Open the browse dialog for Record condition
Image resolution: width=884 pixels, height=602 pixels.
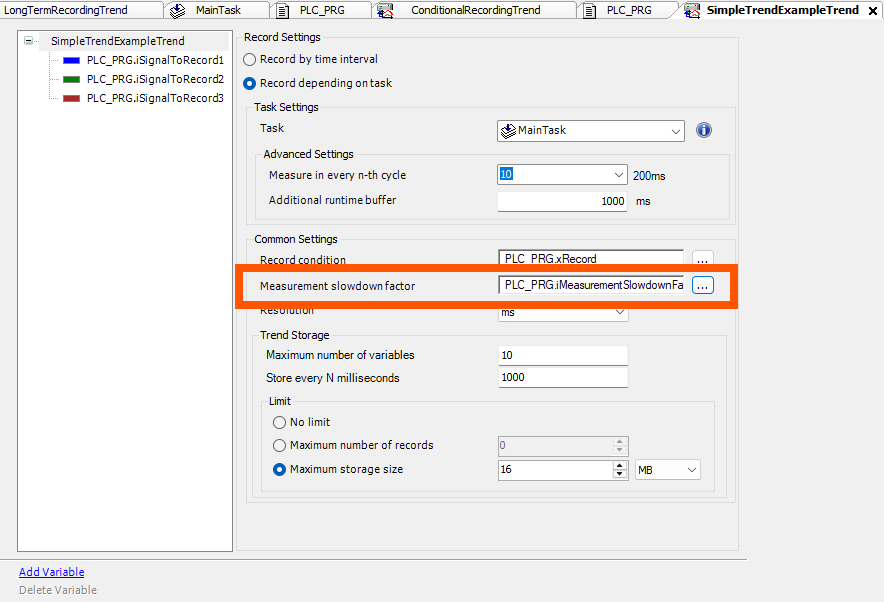[702, 258]
